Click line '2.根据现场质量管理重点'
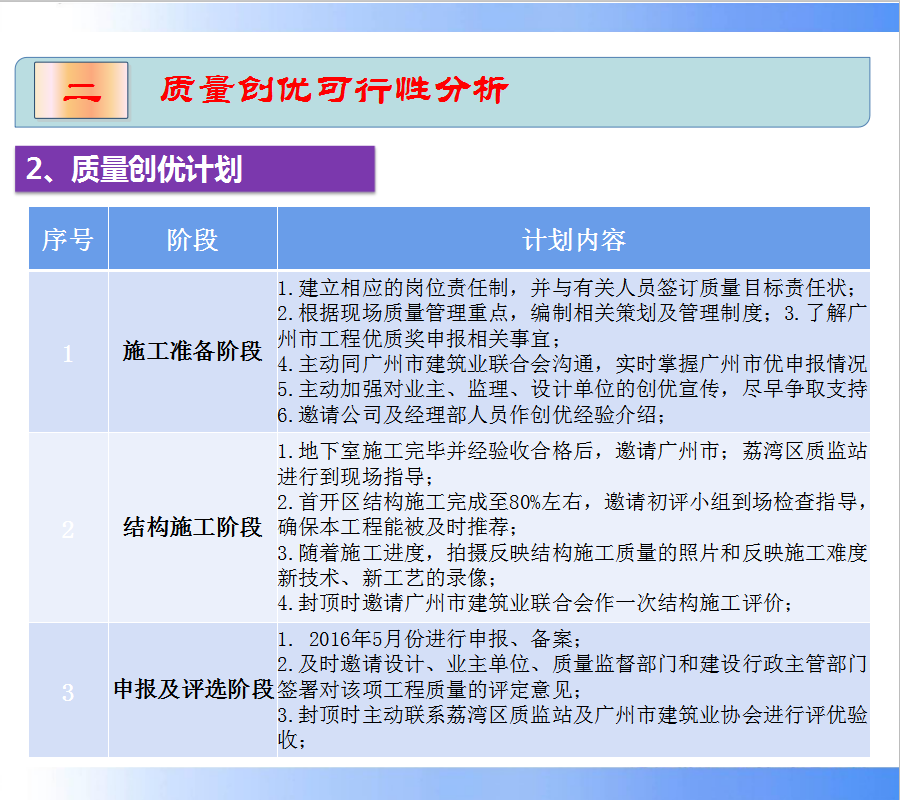This screenshot has width=900, height=800. pos(572,313)
